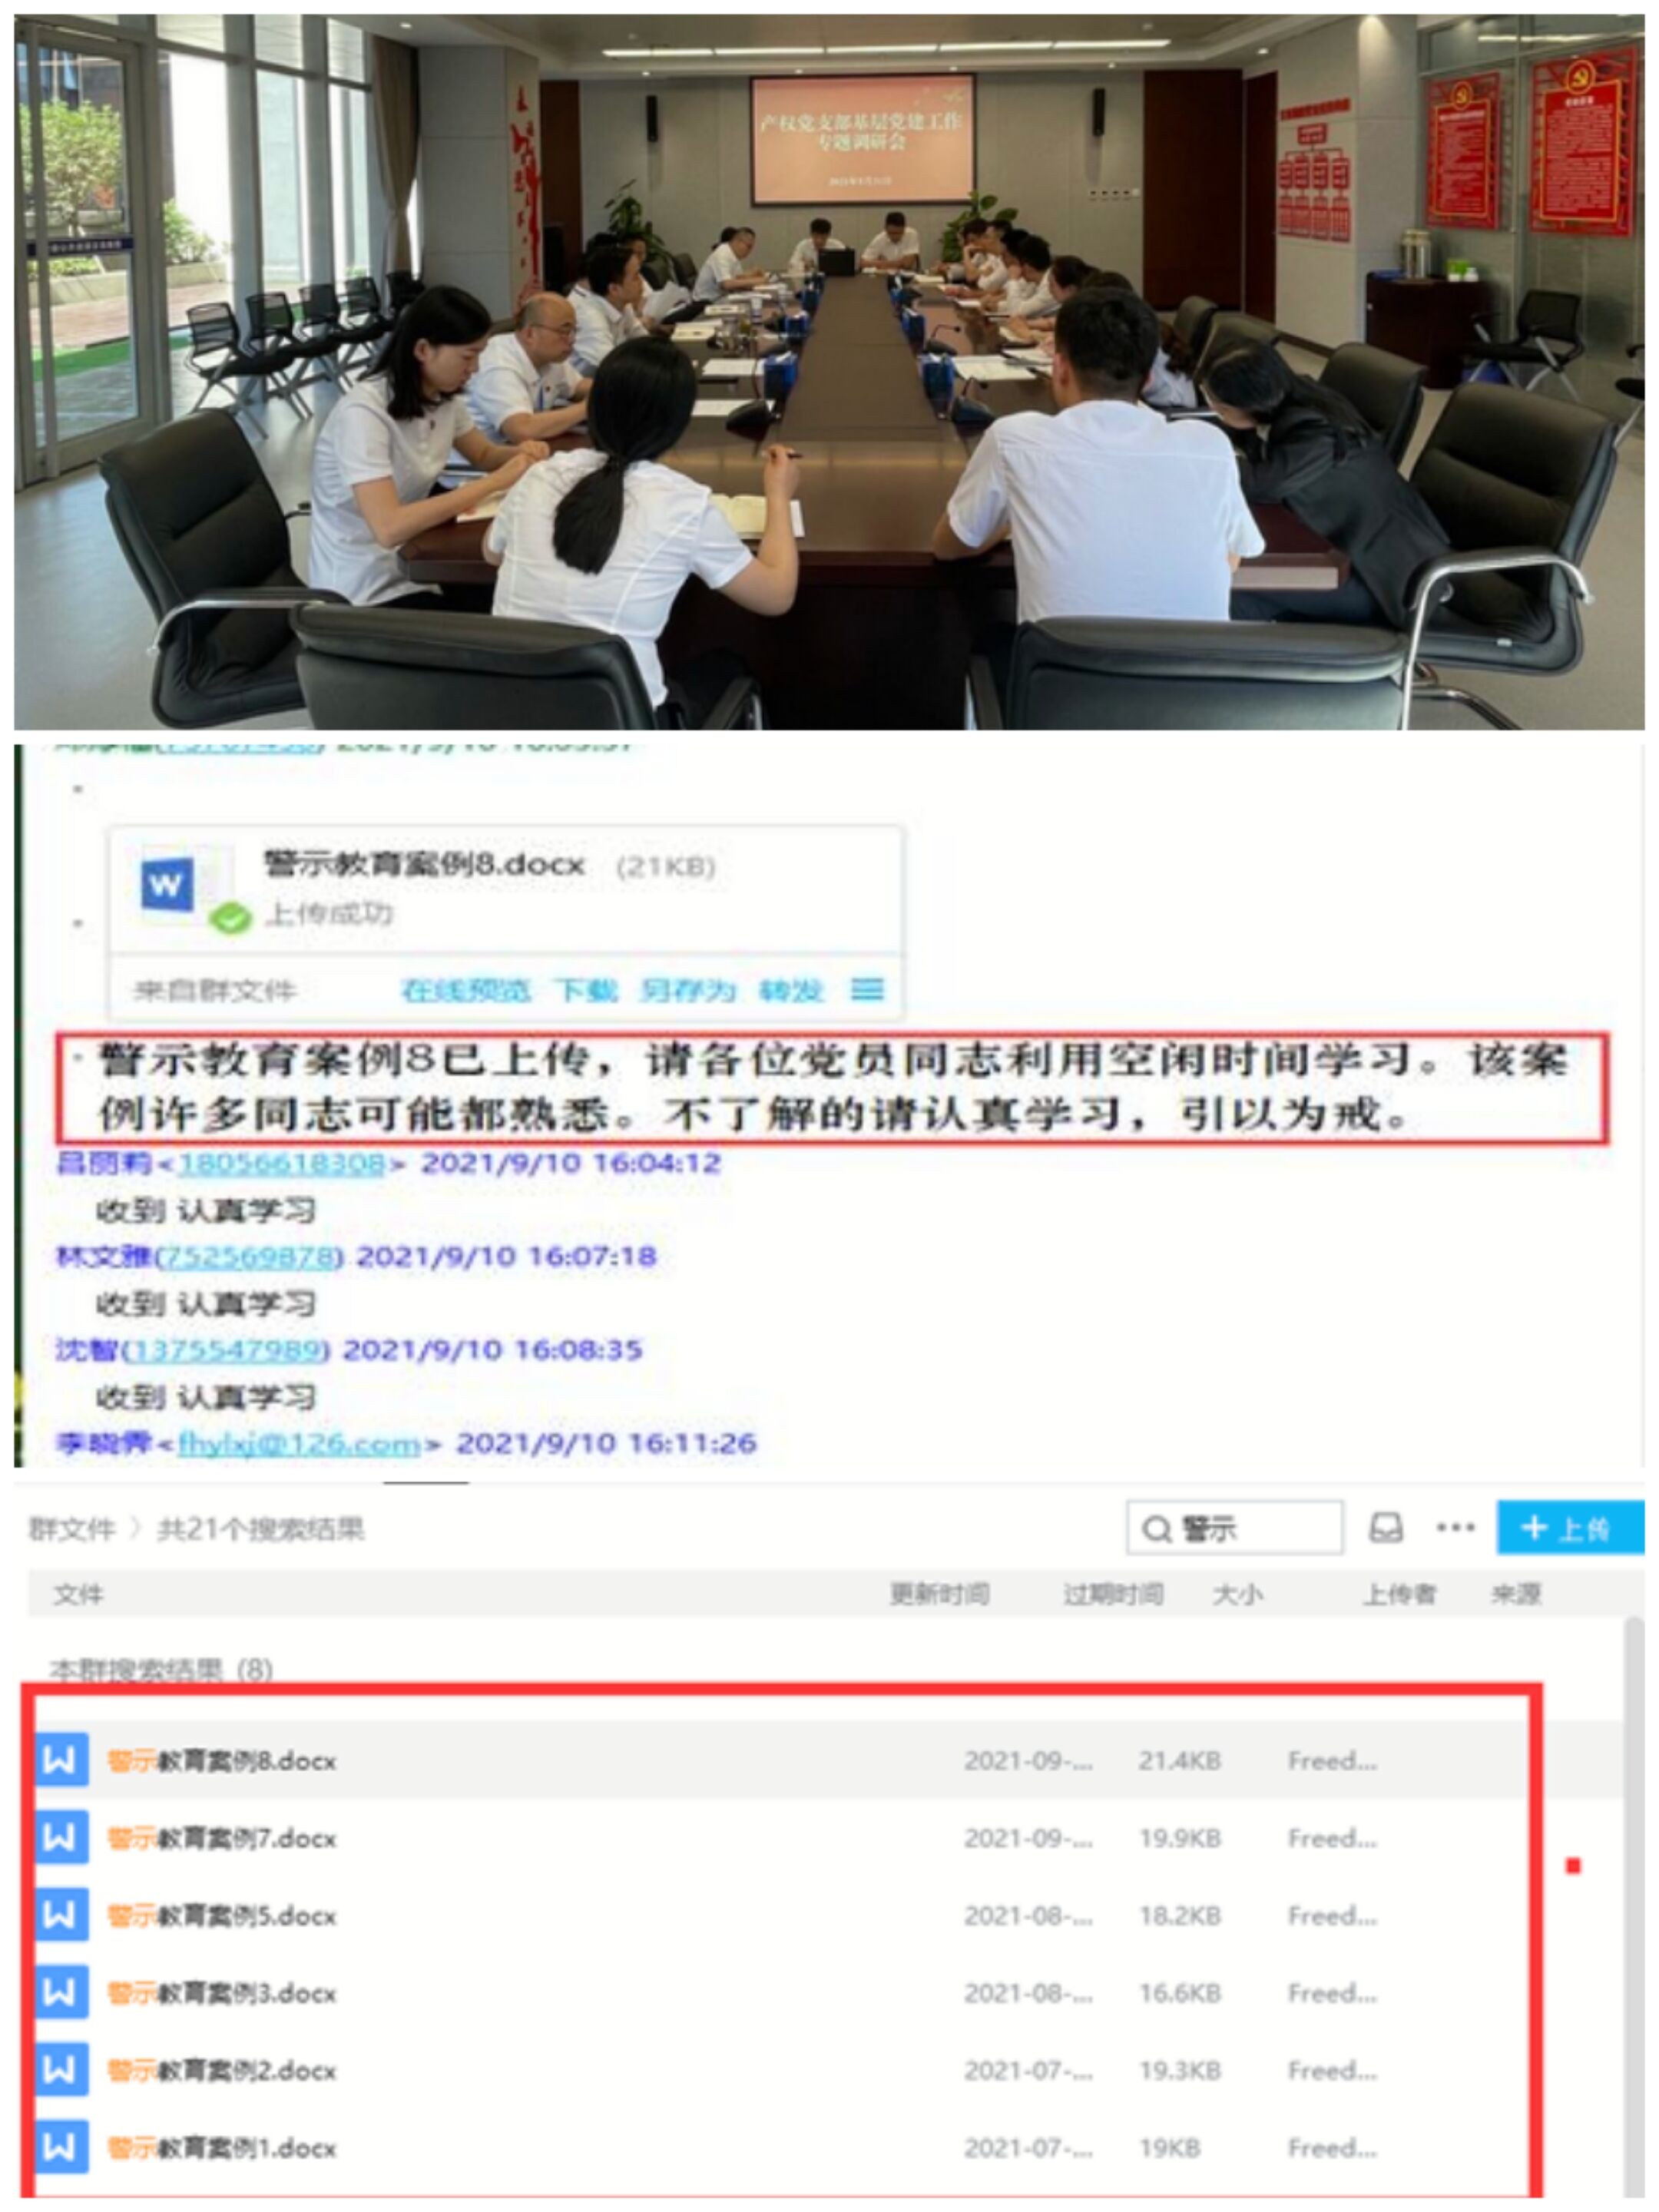Viewport: 1659px width, 2212px height.
Task: Click 转发 to forward the file
Action: [x=790, y=990]
